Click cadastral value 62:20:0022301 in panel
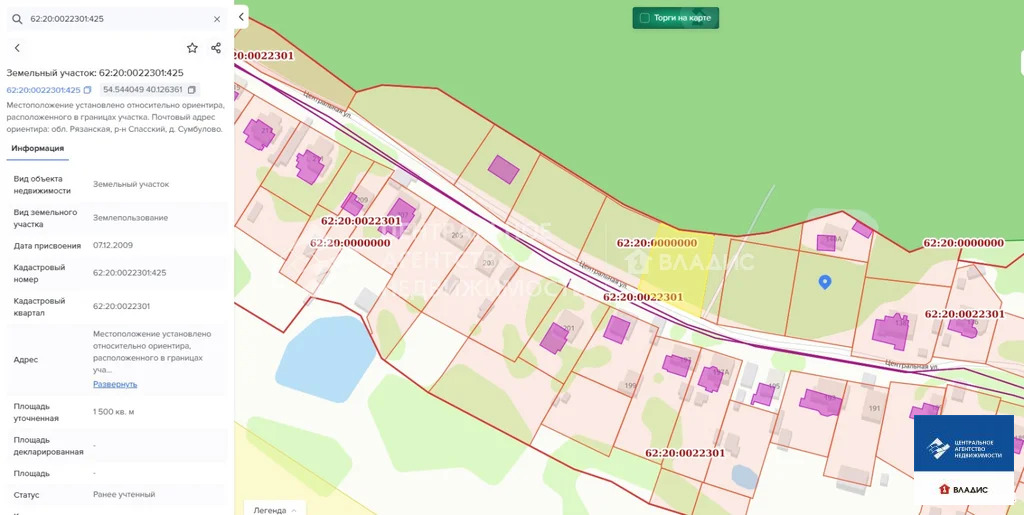Image resolution: width=1024 pixels, height=515 pixels. tap(121, 306)
